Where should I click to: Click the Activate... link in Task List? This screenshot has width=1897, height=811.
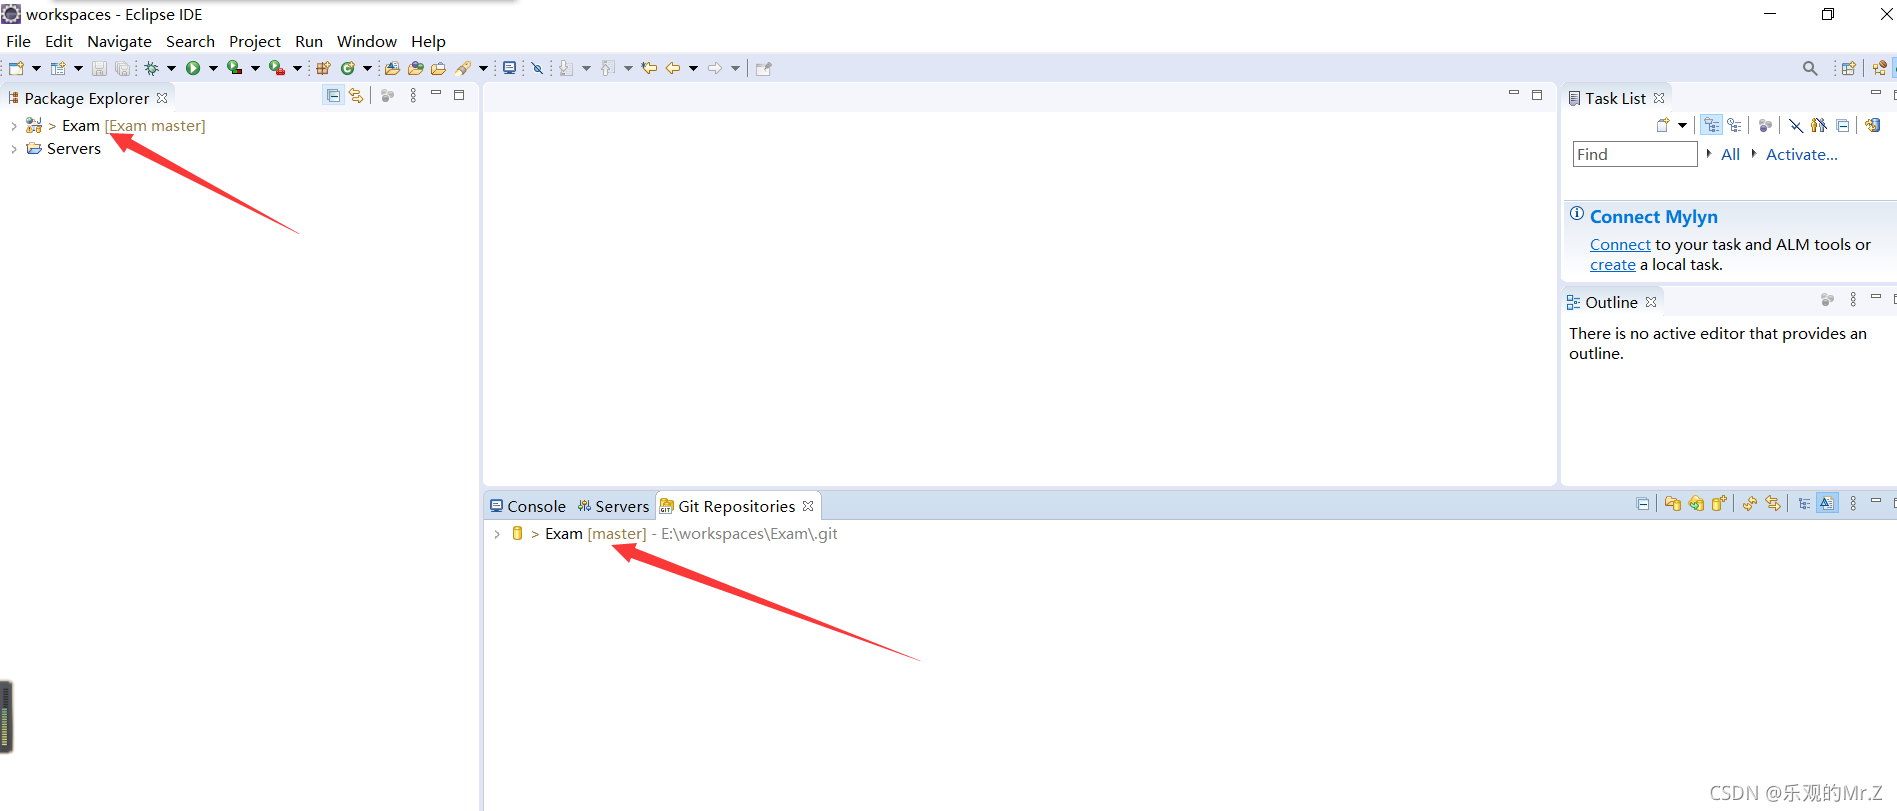[1802, 154]
